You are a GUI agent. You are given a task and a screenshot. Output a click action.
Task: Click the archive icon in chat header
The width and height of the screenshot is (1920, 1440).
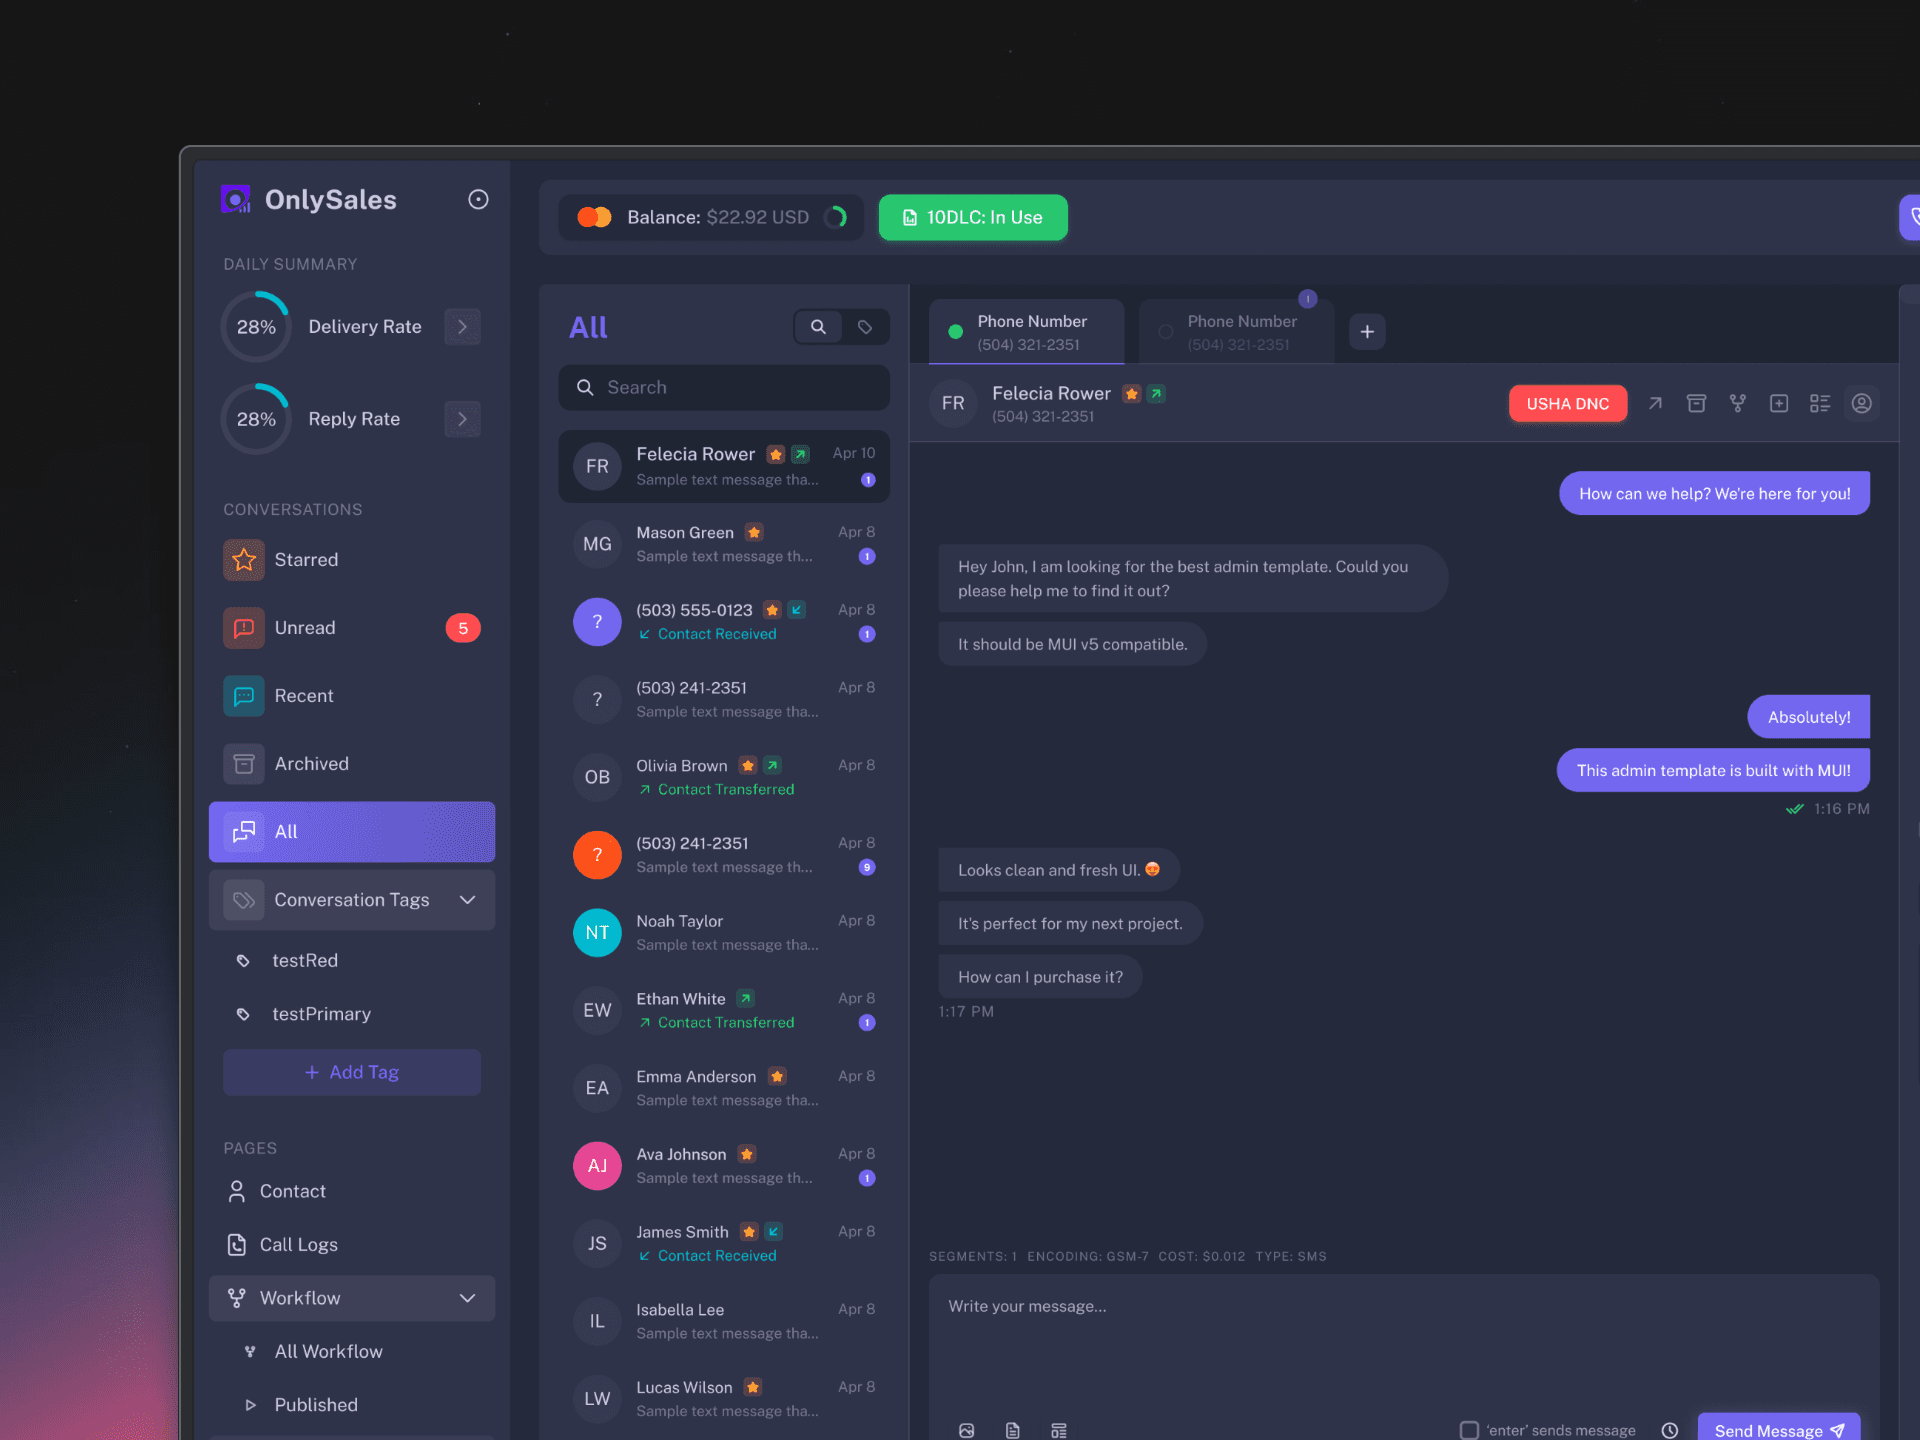tap(1696, 403)
